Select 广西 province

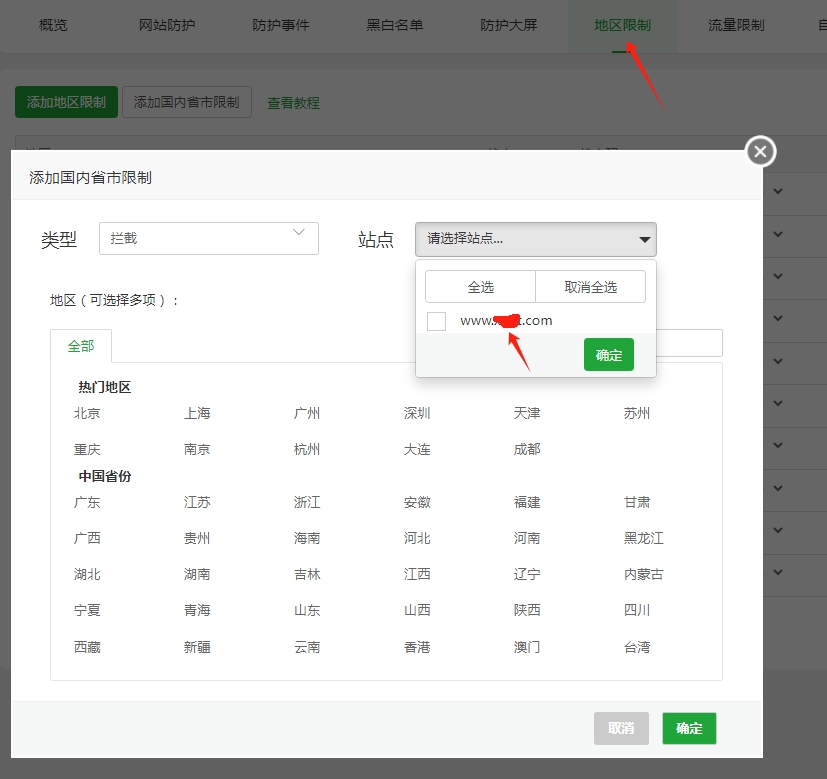(x=87, y=538)
